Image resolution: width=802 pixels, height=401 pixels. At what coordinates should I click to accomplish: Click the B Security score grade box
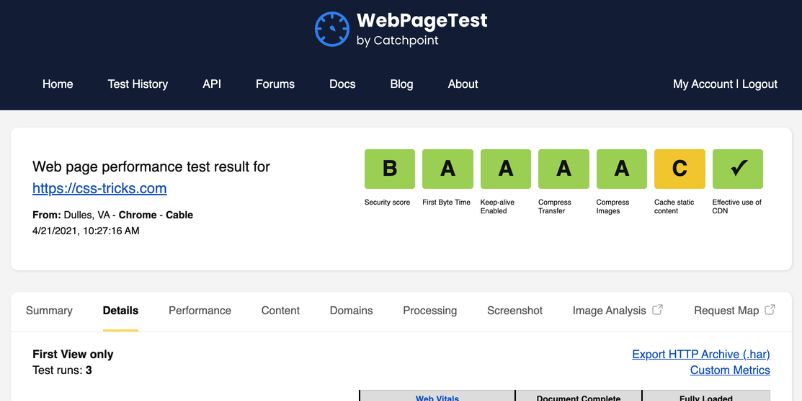click(390, 169)
